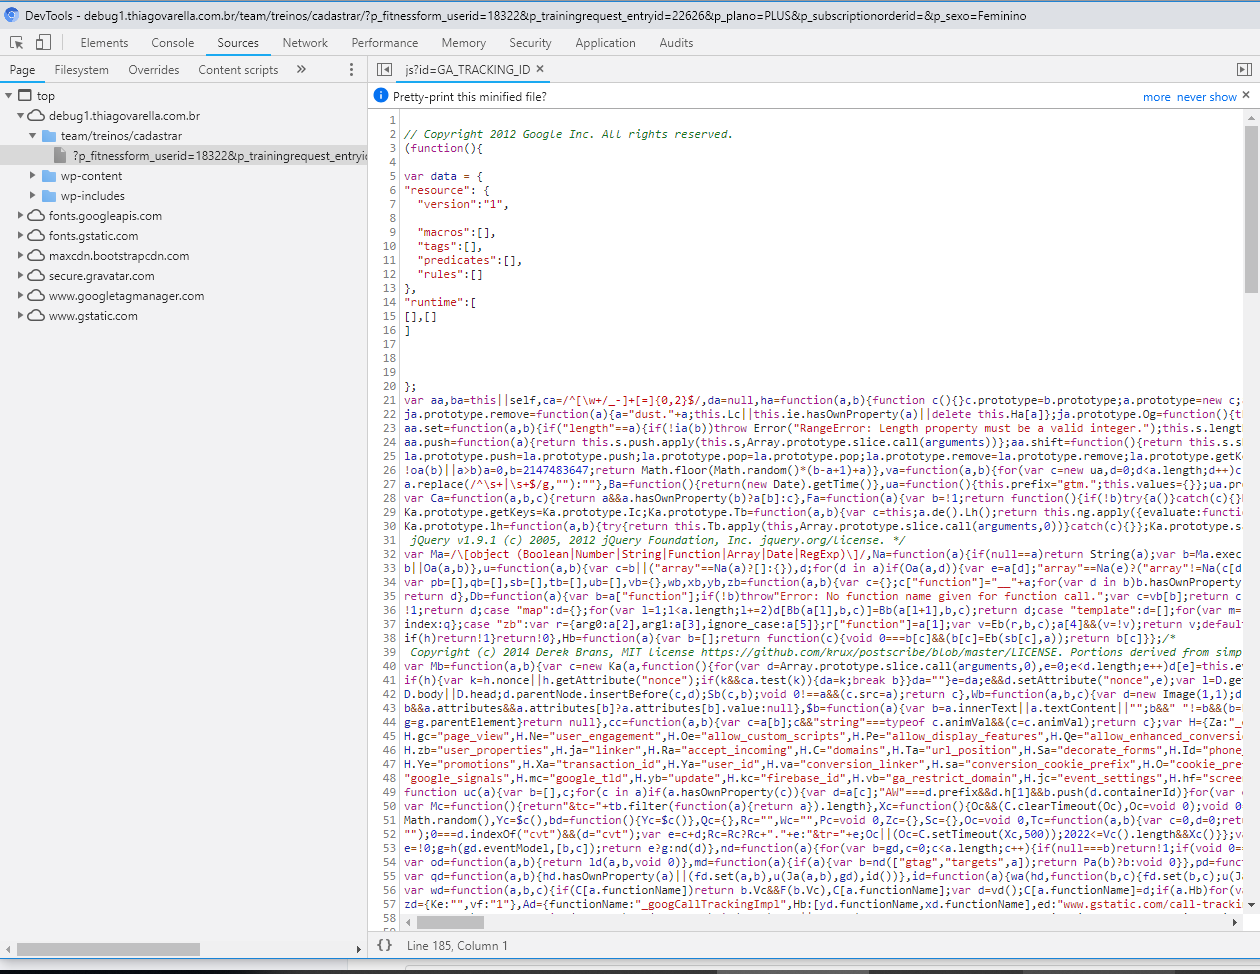Dismiss the pretty-print info bar
Viewport: 1260px width, 974px height.
pos(1246,96)
